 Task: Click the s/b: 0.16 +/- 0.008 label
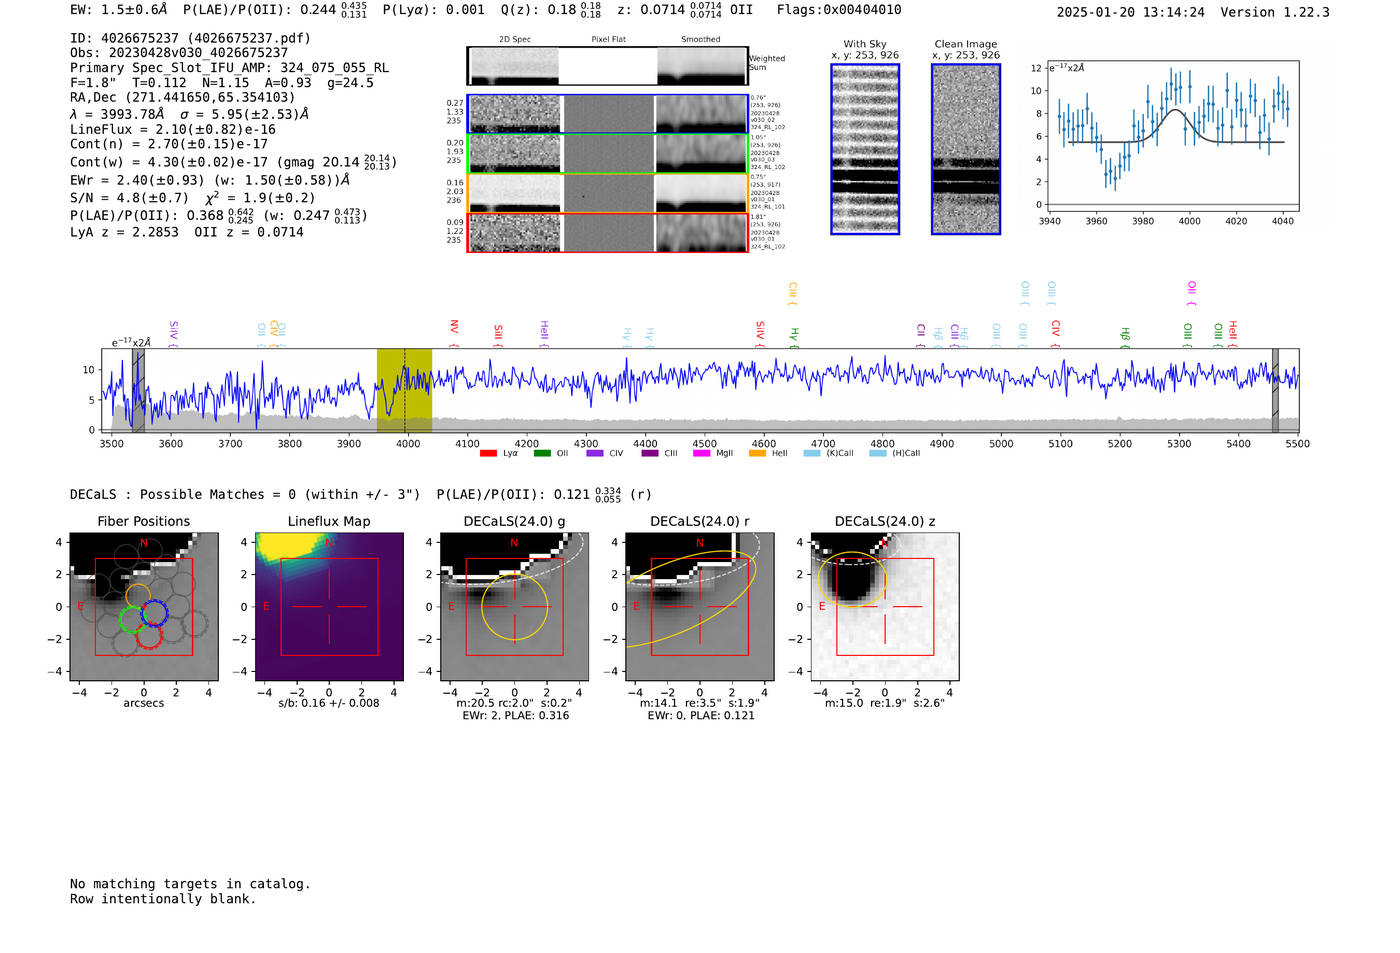[x=329, y=703]
